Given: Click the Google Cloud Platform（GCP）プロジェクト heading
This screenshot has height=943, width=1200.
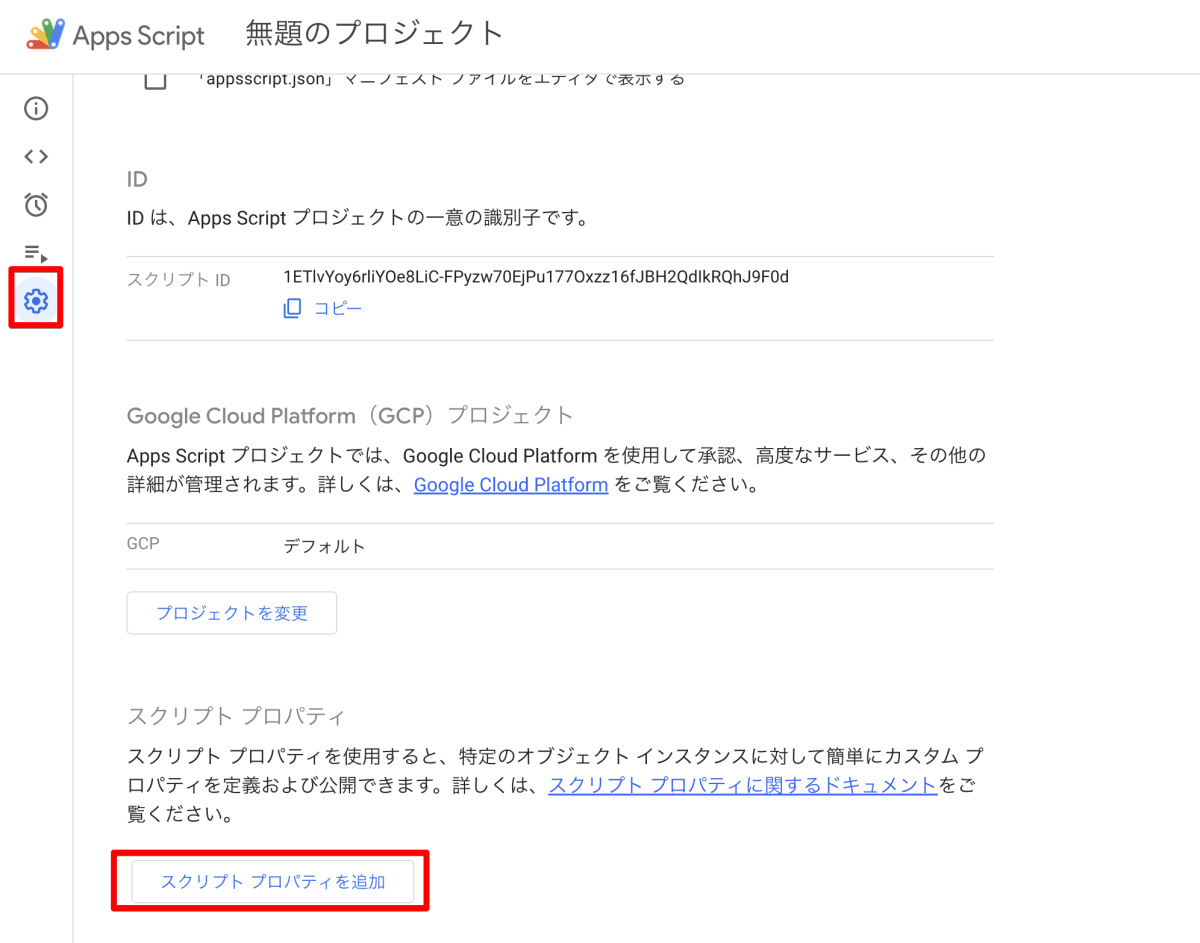Looking at the screenshot, I should click(351, 416).
